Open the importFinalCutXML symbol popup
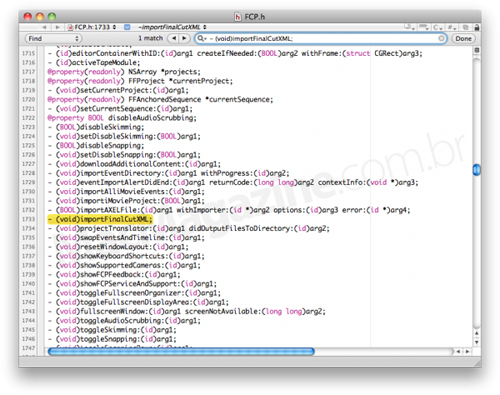This screenshot has width=500, height=395. (x=170, y=27)
